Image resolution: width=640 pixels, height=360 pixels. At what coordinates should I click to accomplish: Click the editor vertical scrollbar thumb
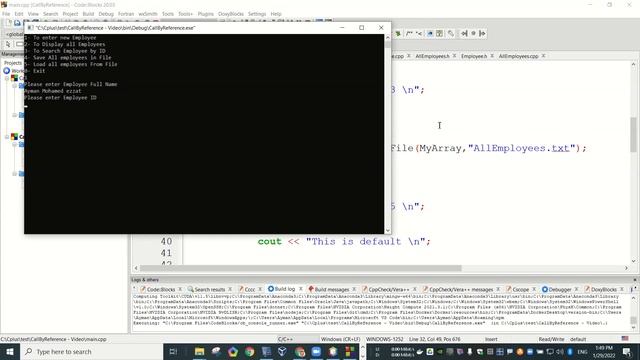click(x=633, y=134)
